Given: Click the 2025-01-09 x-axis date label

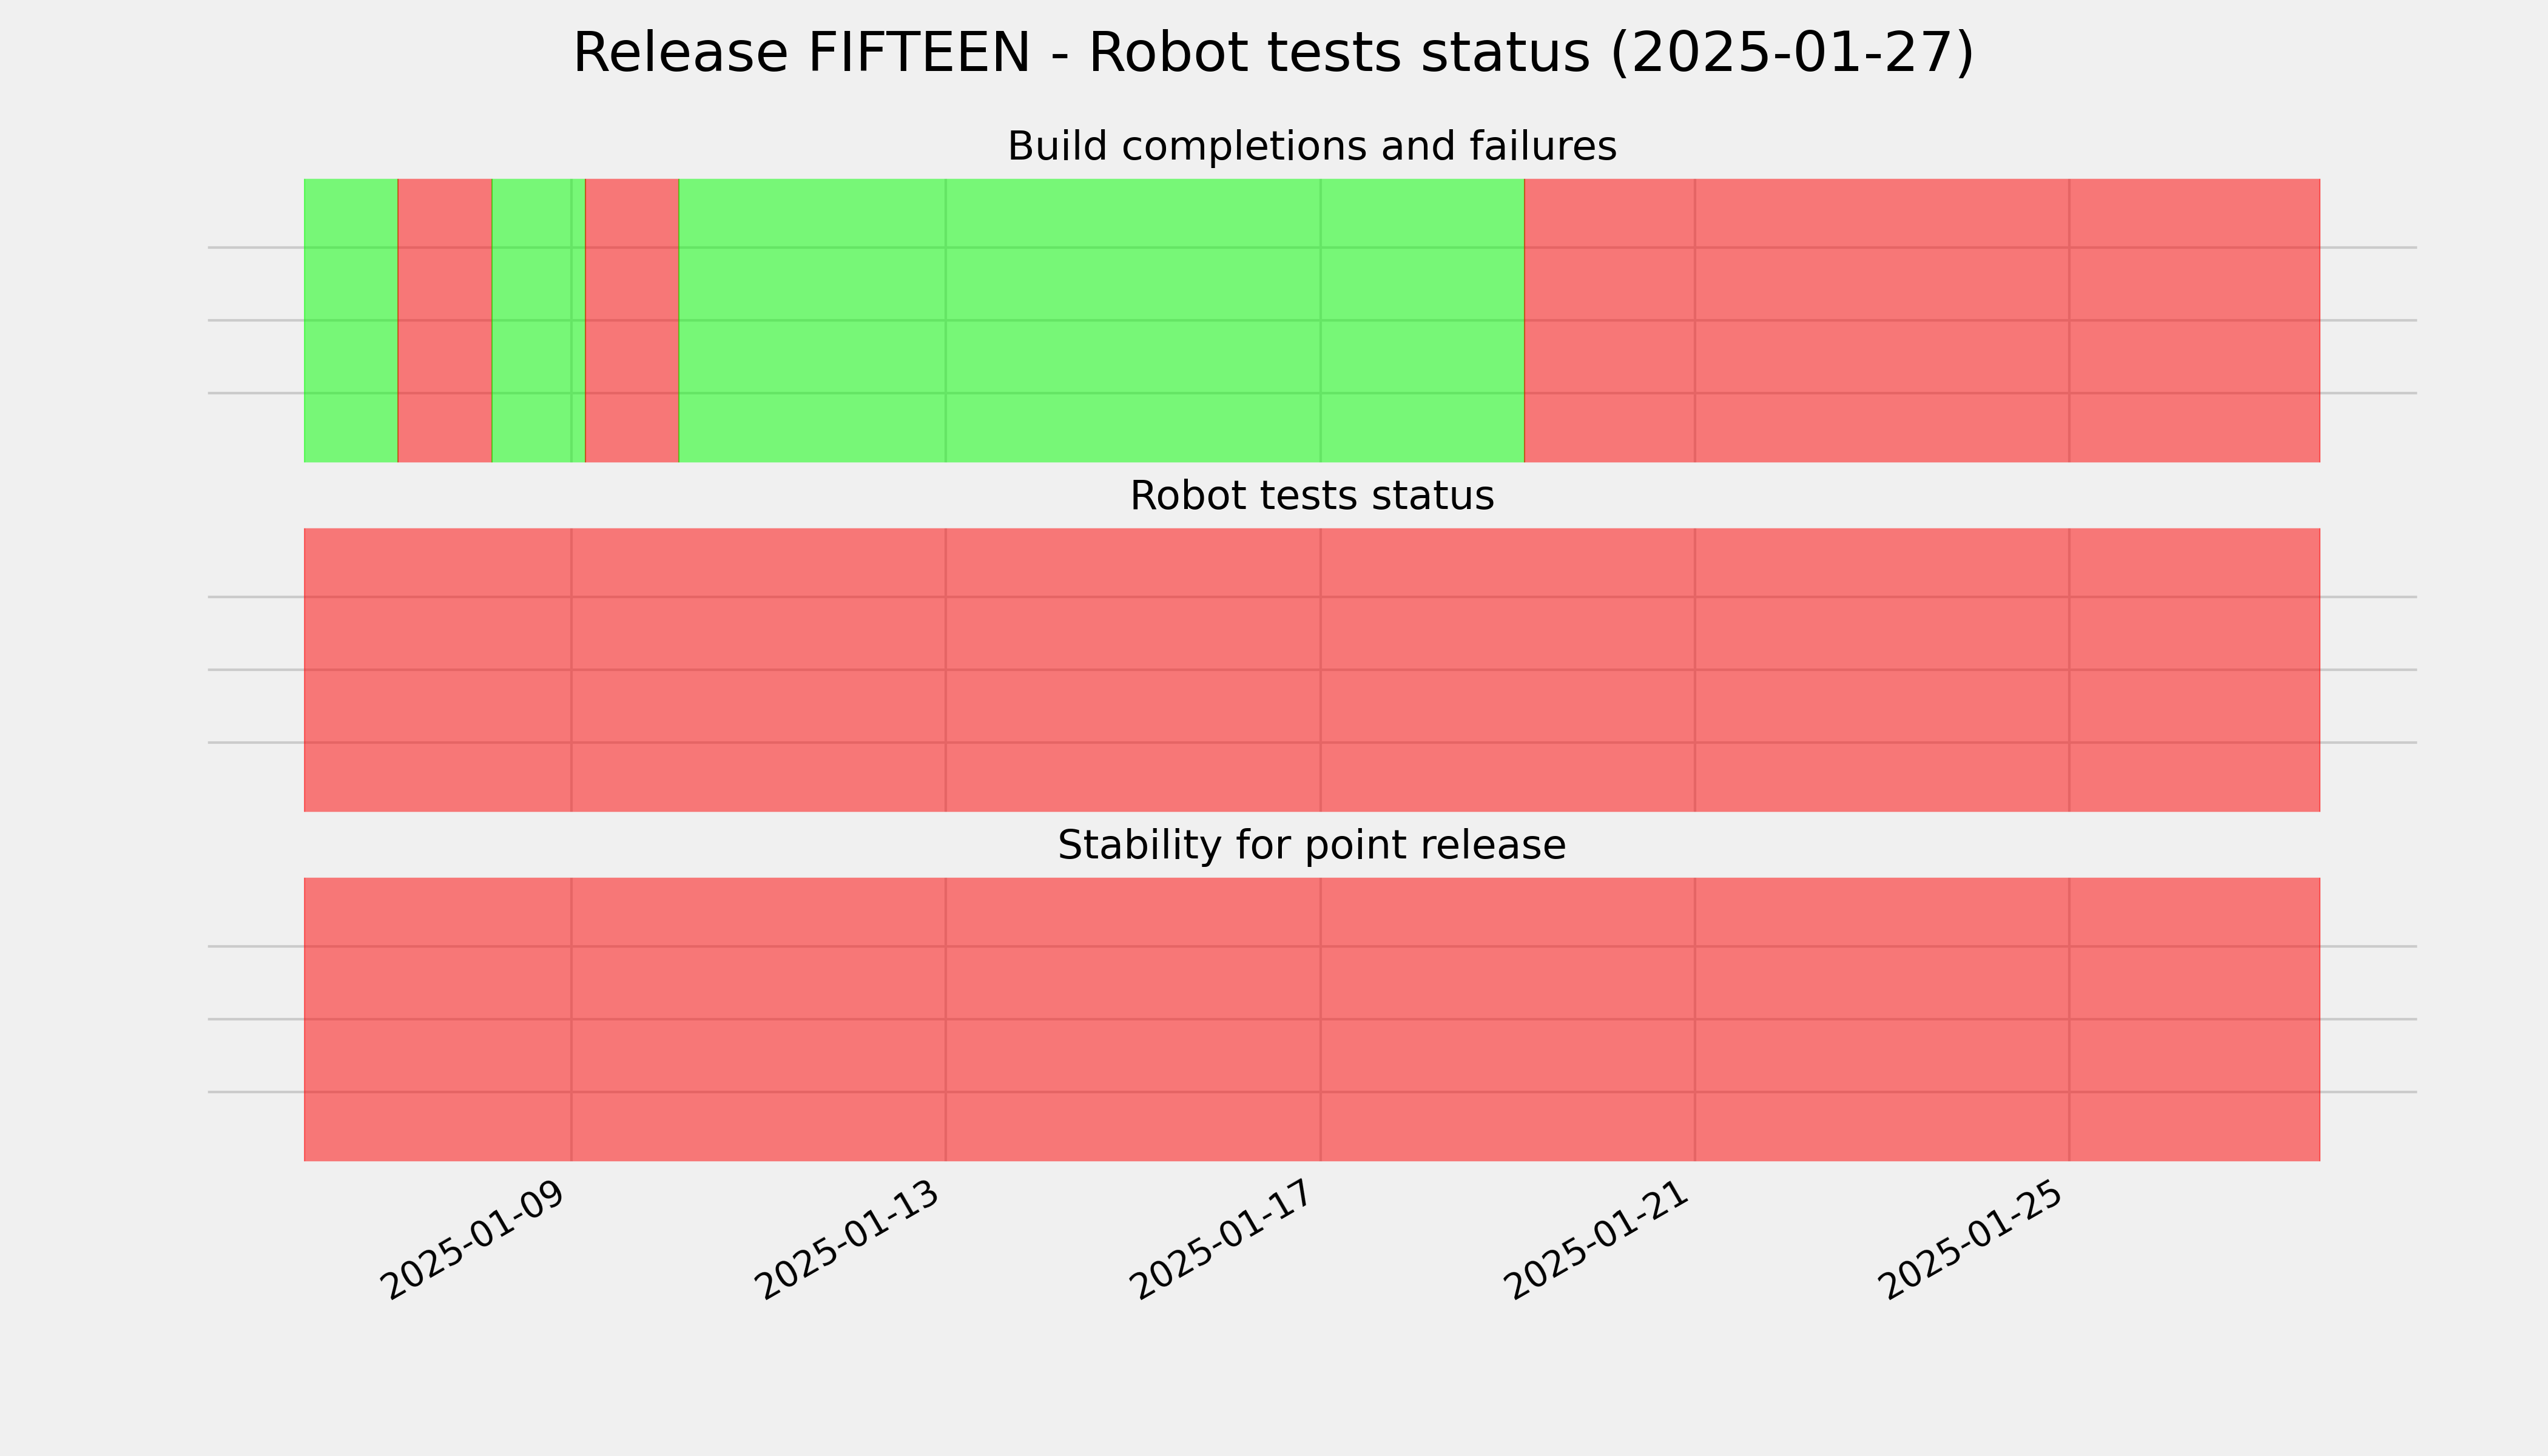Looking at the screenshot, I should (473, 1240).
